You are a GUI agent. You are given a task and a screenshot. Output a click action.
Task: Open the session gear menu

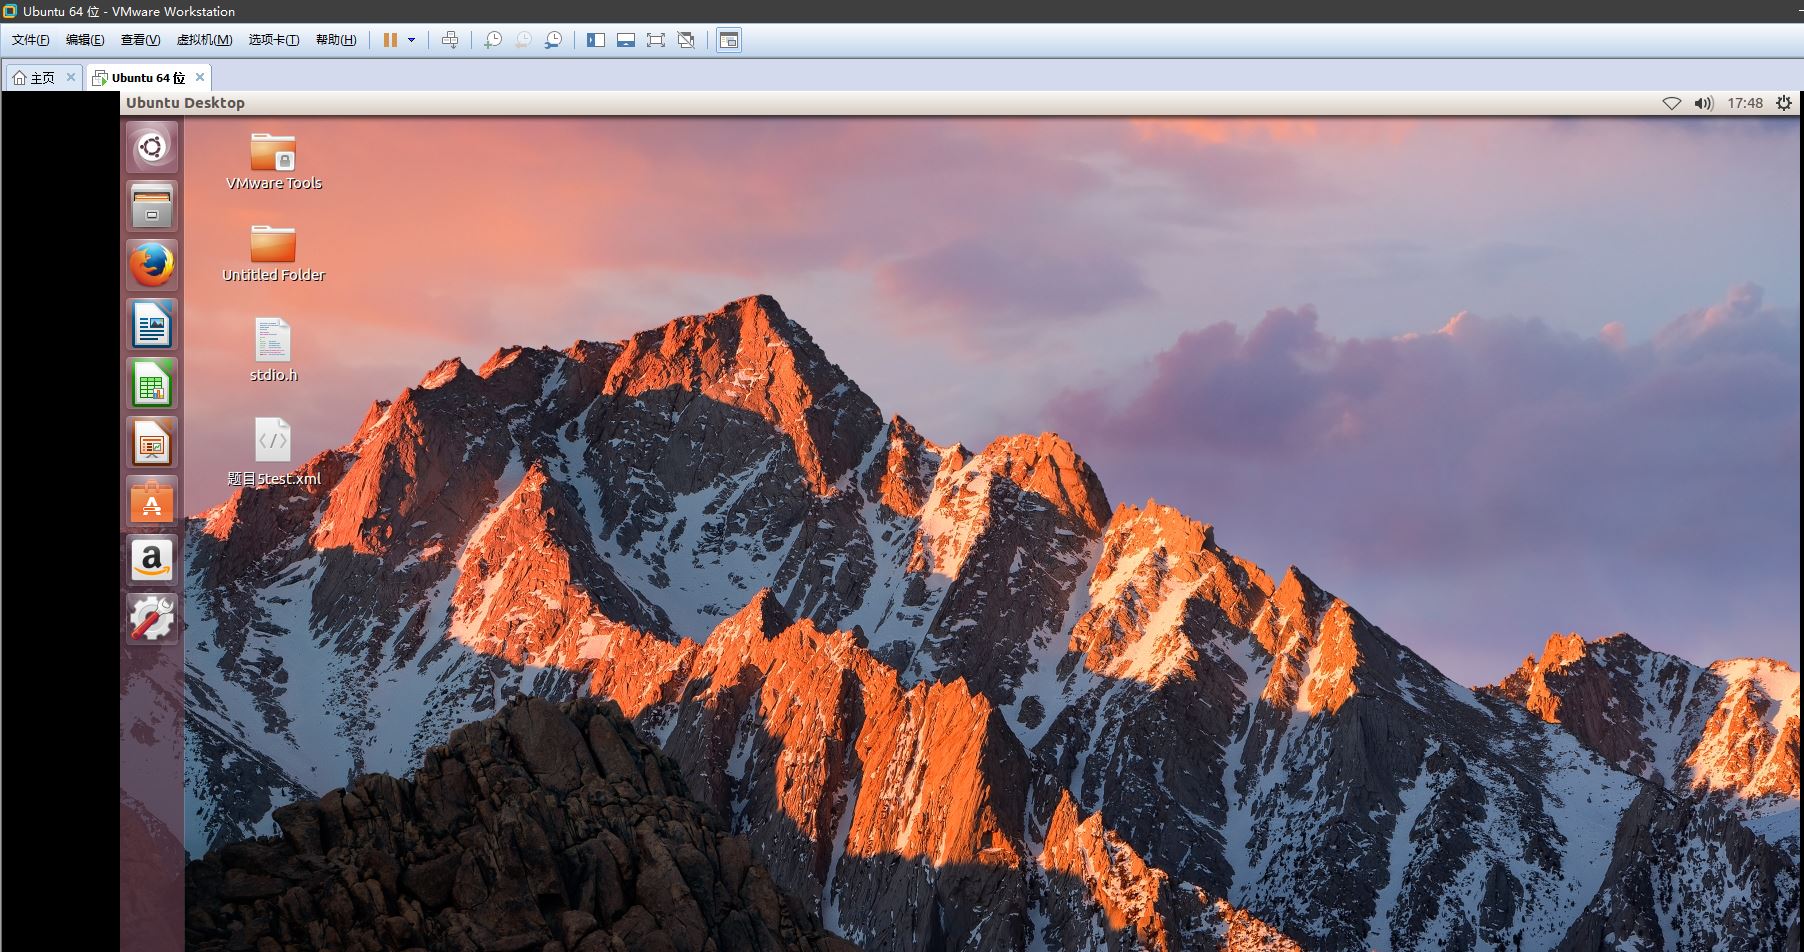click(x=1784, y=103)
